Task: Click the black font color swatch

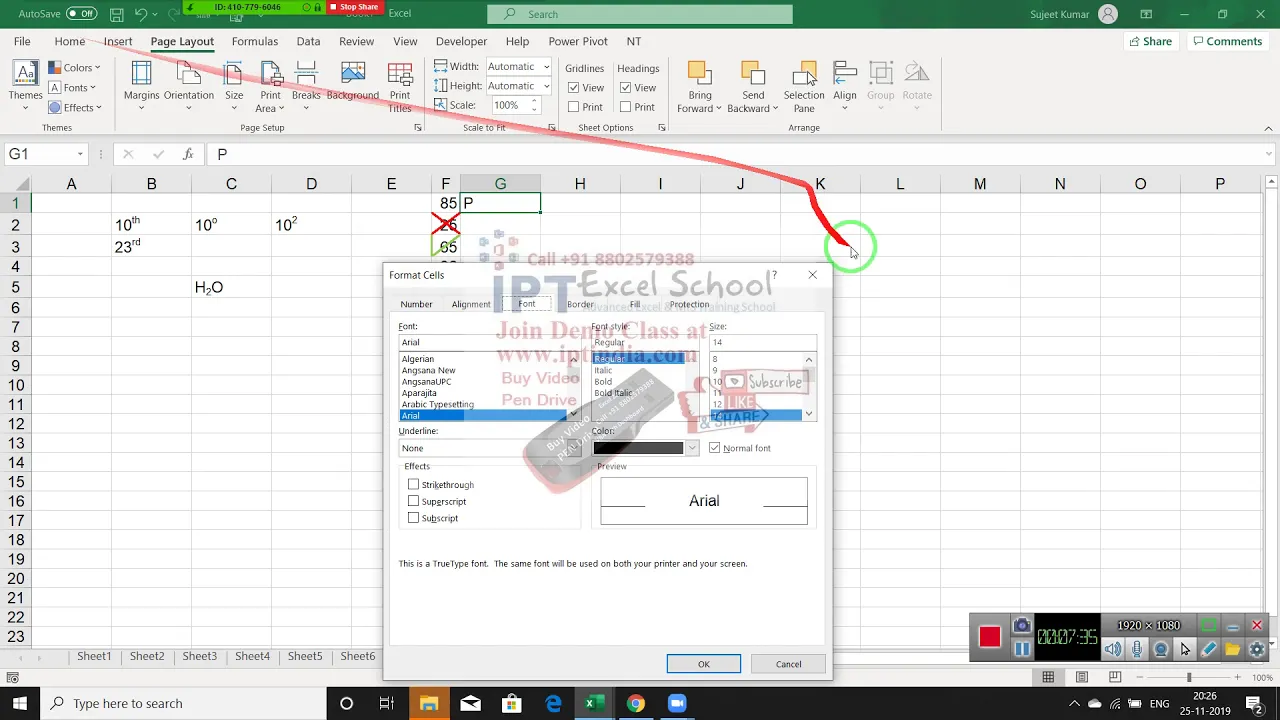Action: (638, 448)
